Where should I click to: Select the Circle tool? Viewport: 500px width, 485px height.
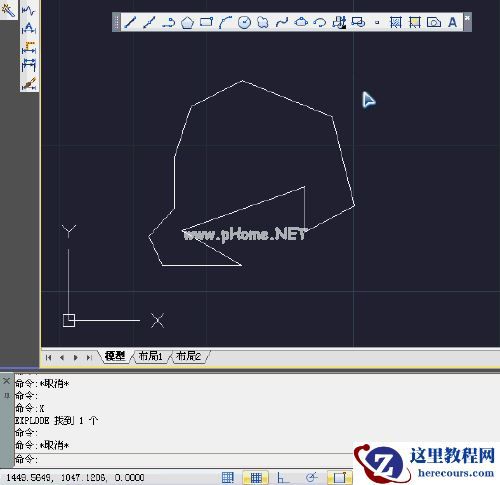coord(244,22)
